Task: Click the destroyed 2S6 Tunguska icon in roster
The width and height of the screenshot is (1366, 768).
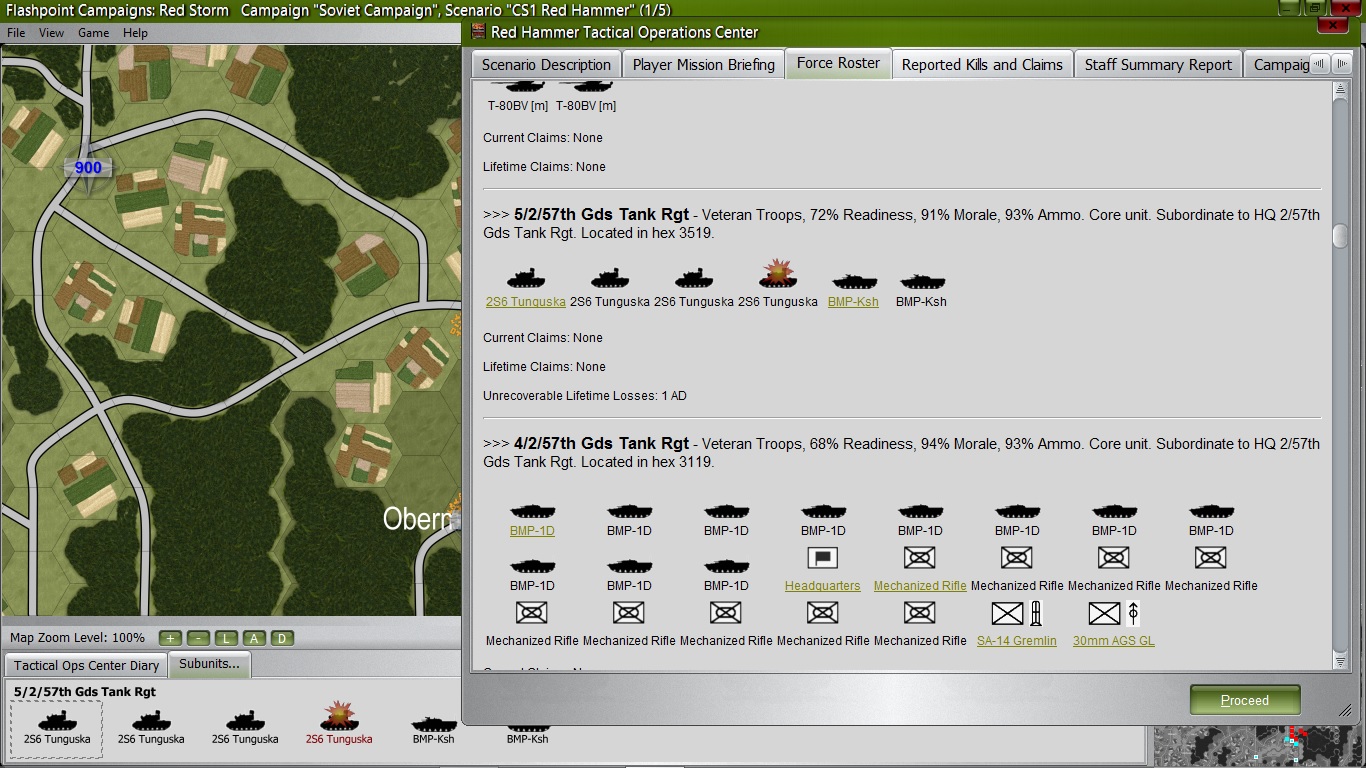Action: click(x=778, y=275)
